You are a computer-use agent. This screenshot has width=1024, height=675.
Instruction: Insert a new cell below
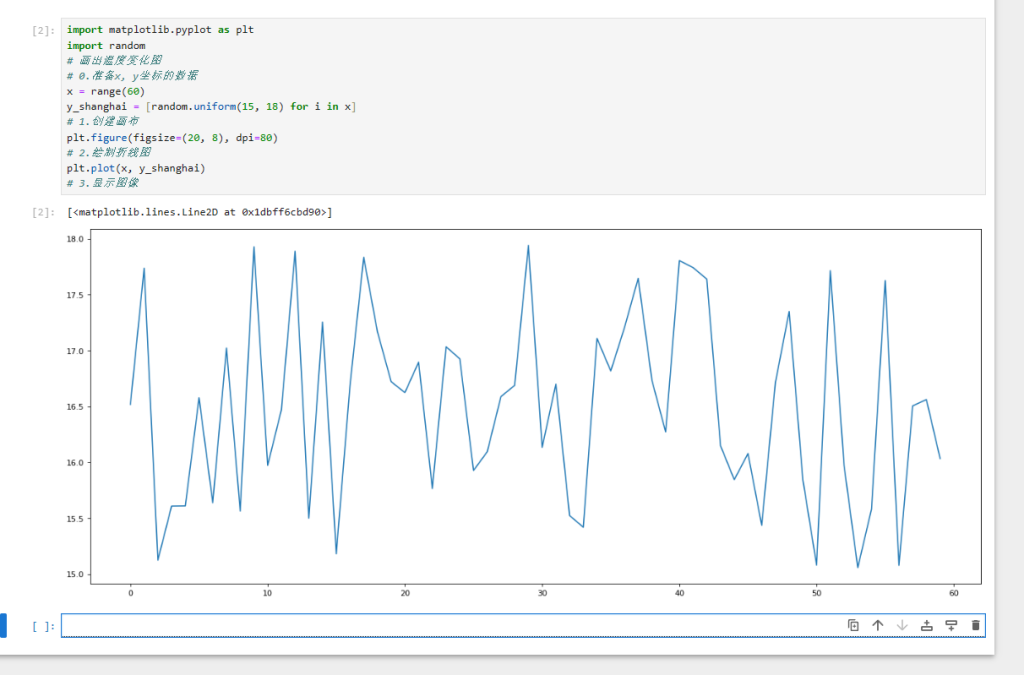(951, 625)
